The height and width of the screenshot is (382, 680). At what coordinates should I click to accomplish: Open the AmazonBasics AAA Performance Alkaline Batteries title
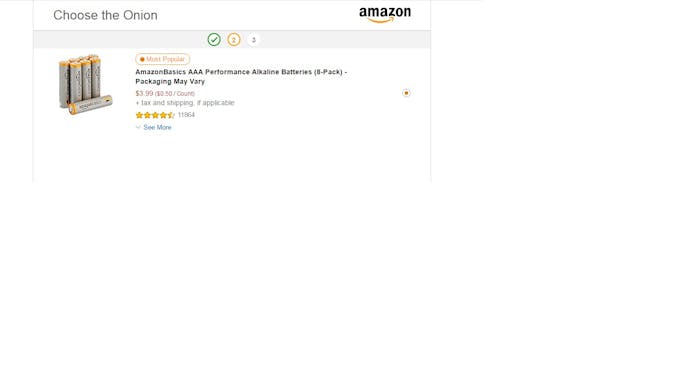pyautogui.click(x=241, y=77)
